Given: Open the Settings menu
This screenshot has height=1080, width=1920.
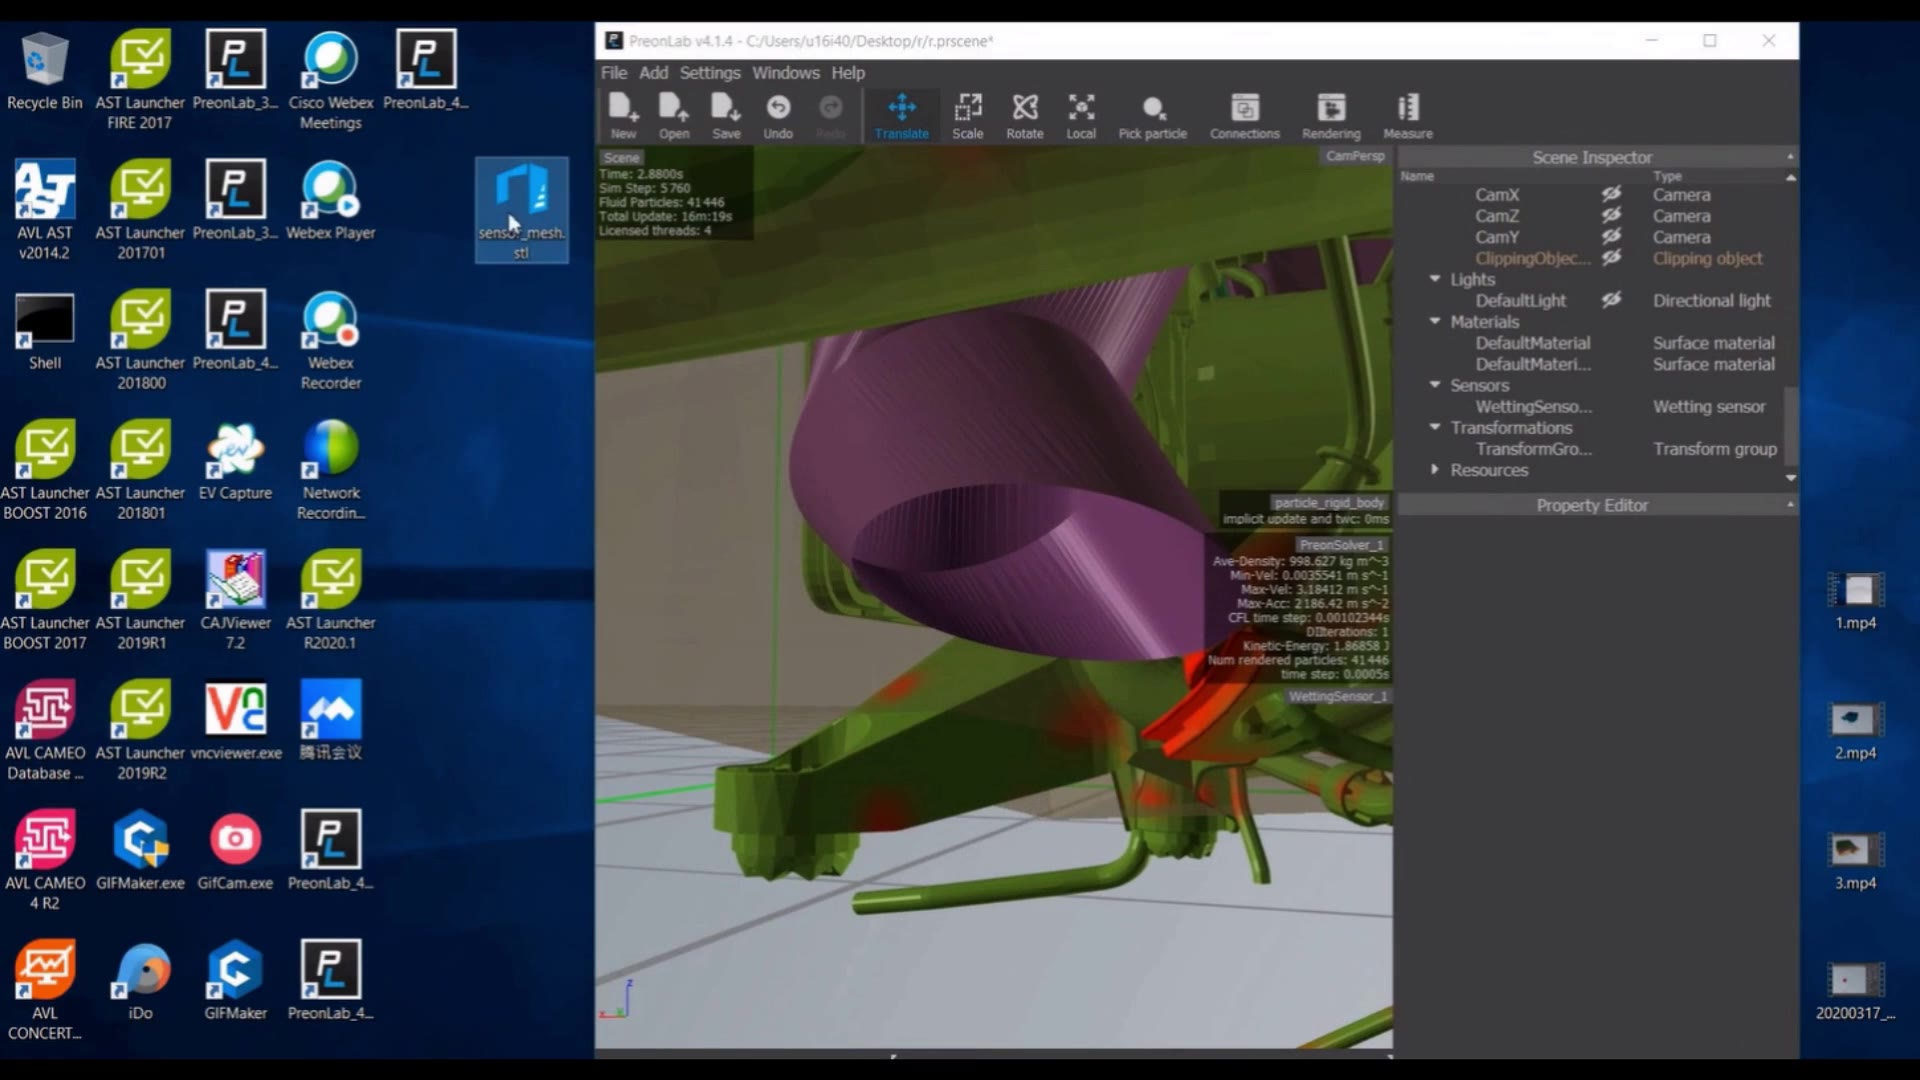Looking at the screenshot, I should [x=709, y=73].
